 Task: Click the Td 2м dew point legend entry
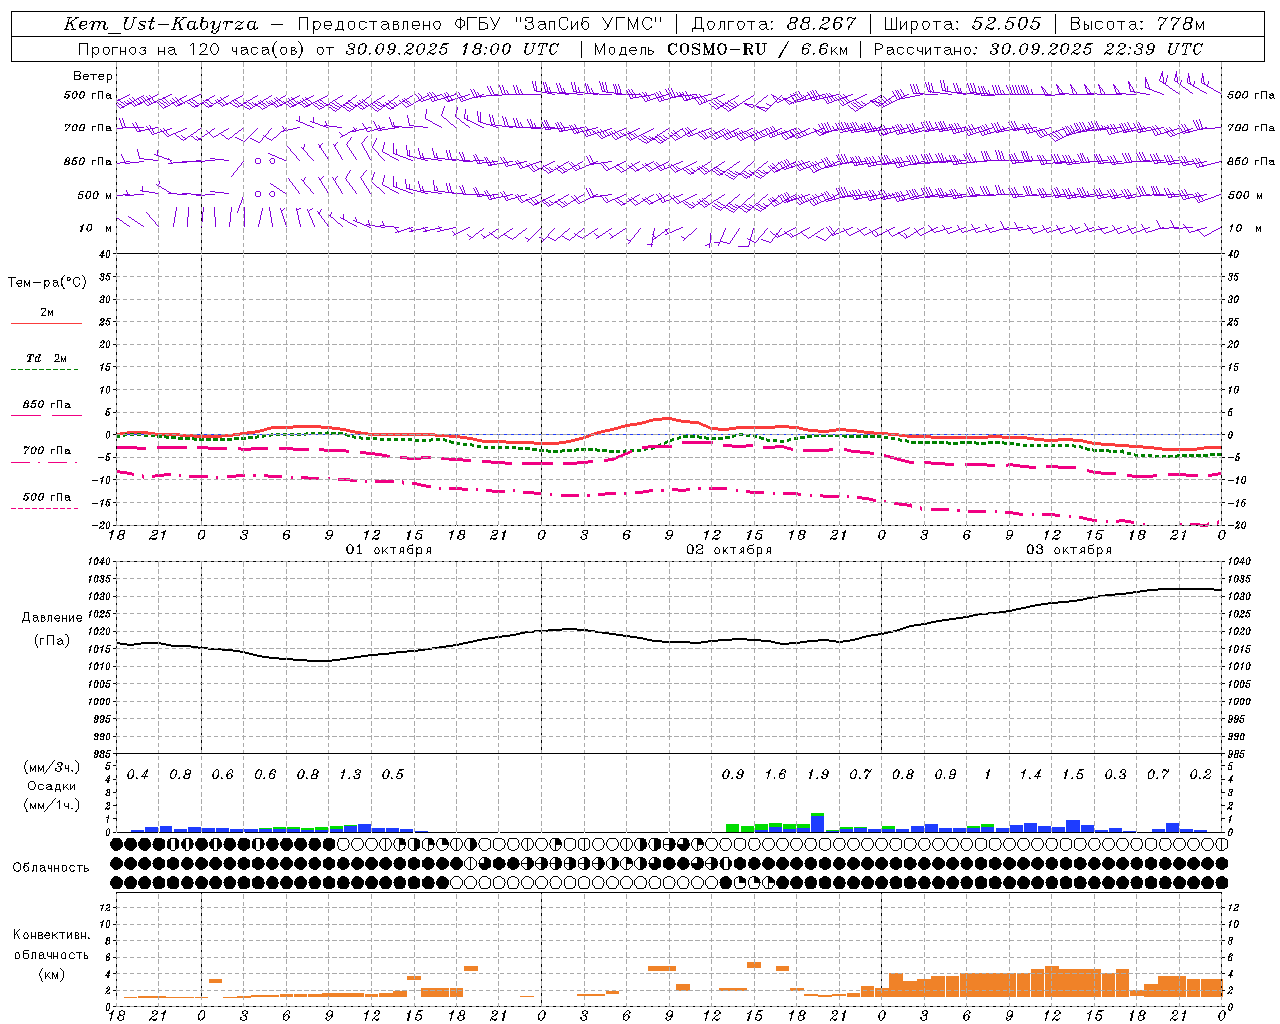pos(47,358)
